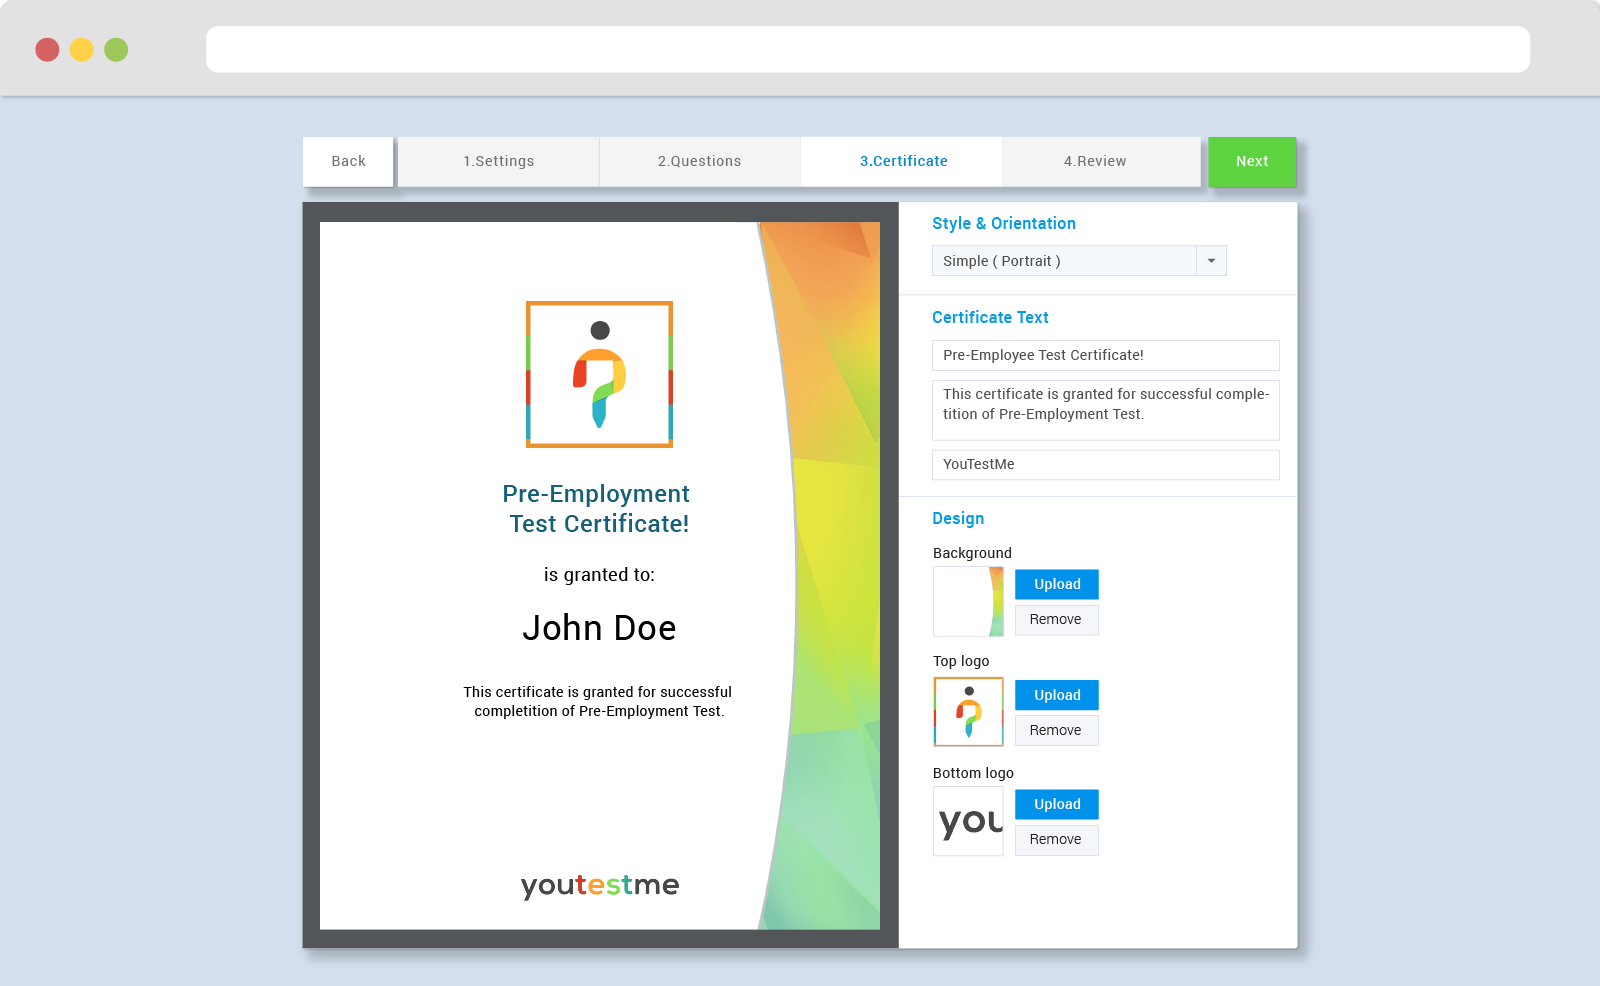
Task: Edit the Pre-Employee Test Certificate title field
Action: (1105, 355)
